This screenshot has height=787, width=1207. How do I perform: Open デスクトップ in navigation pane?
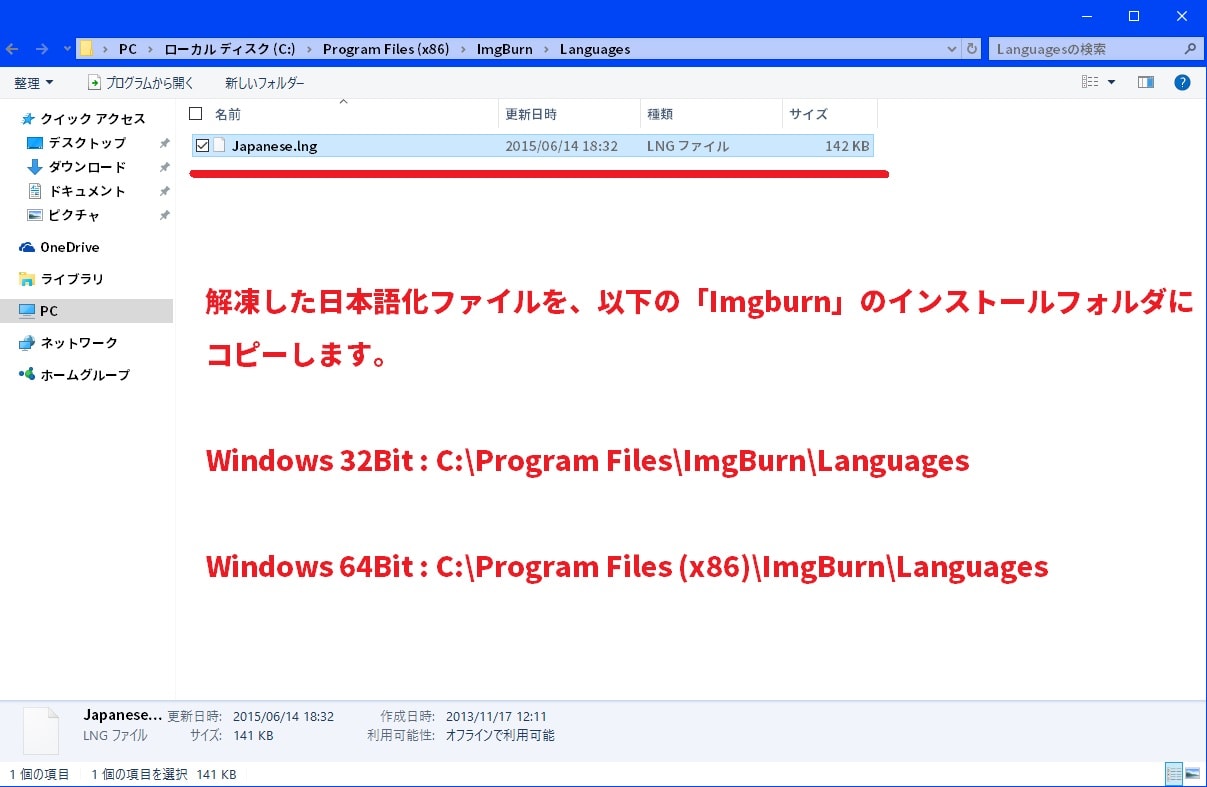point(87,143)
